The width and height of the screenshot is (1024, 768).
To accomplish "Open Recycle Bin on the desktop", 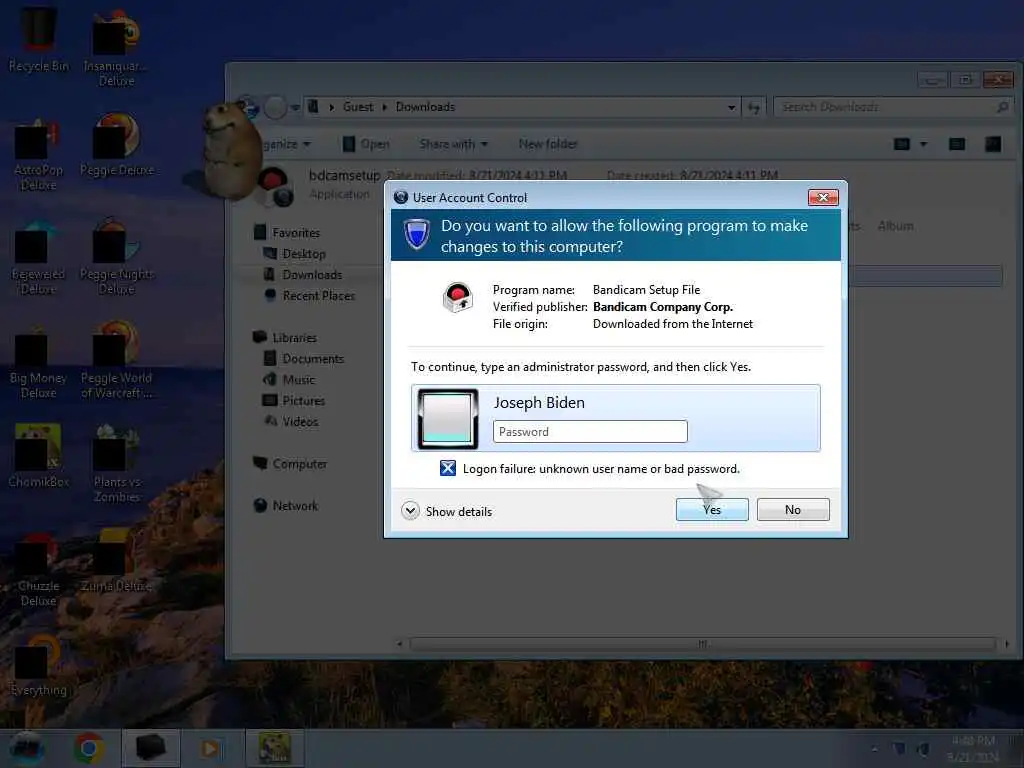I will [x=39, y=40].
